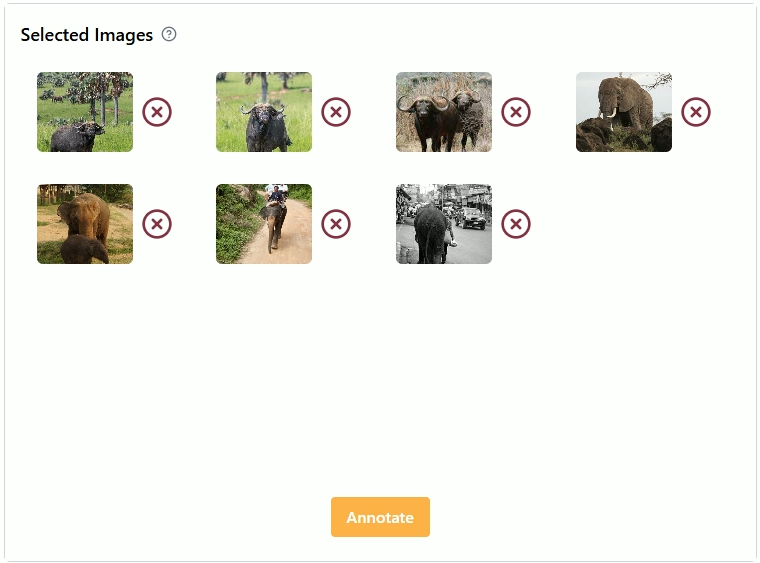Select the buffalo with palm trees thumbnail
Screen dimensions: 760x563
pyautogui.click(x=85, y=112)
